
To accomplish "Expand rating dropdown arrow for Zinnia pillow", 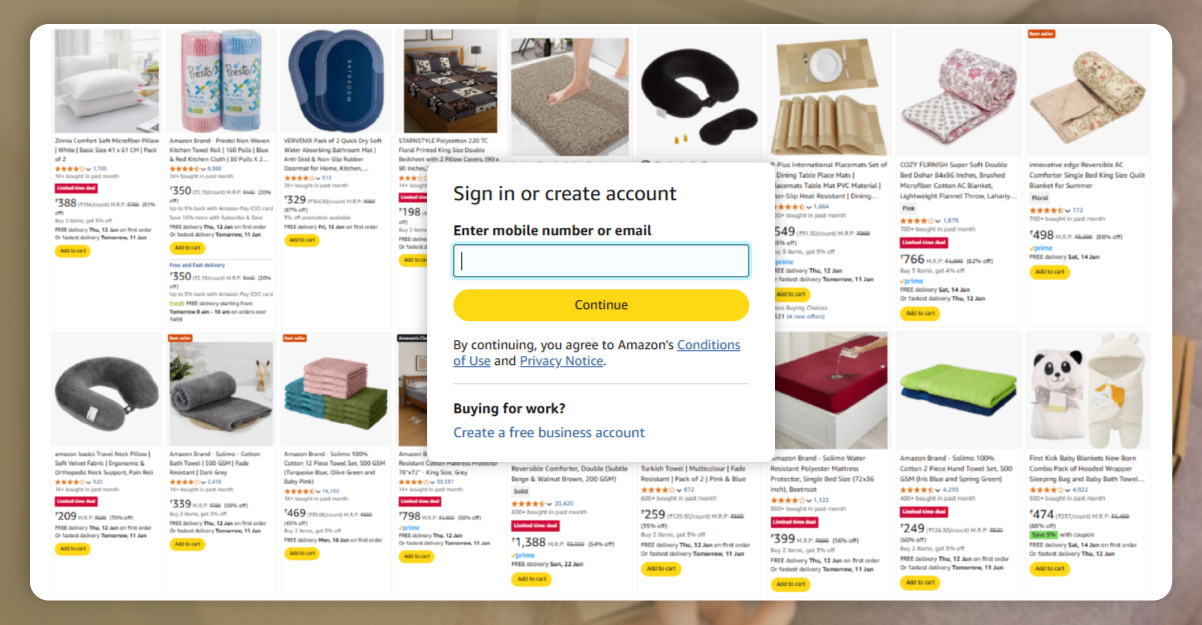I will [x=89, y=169].
